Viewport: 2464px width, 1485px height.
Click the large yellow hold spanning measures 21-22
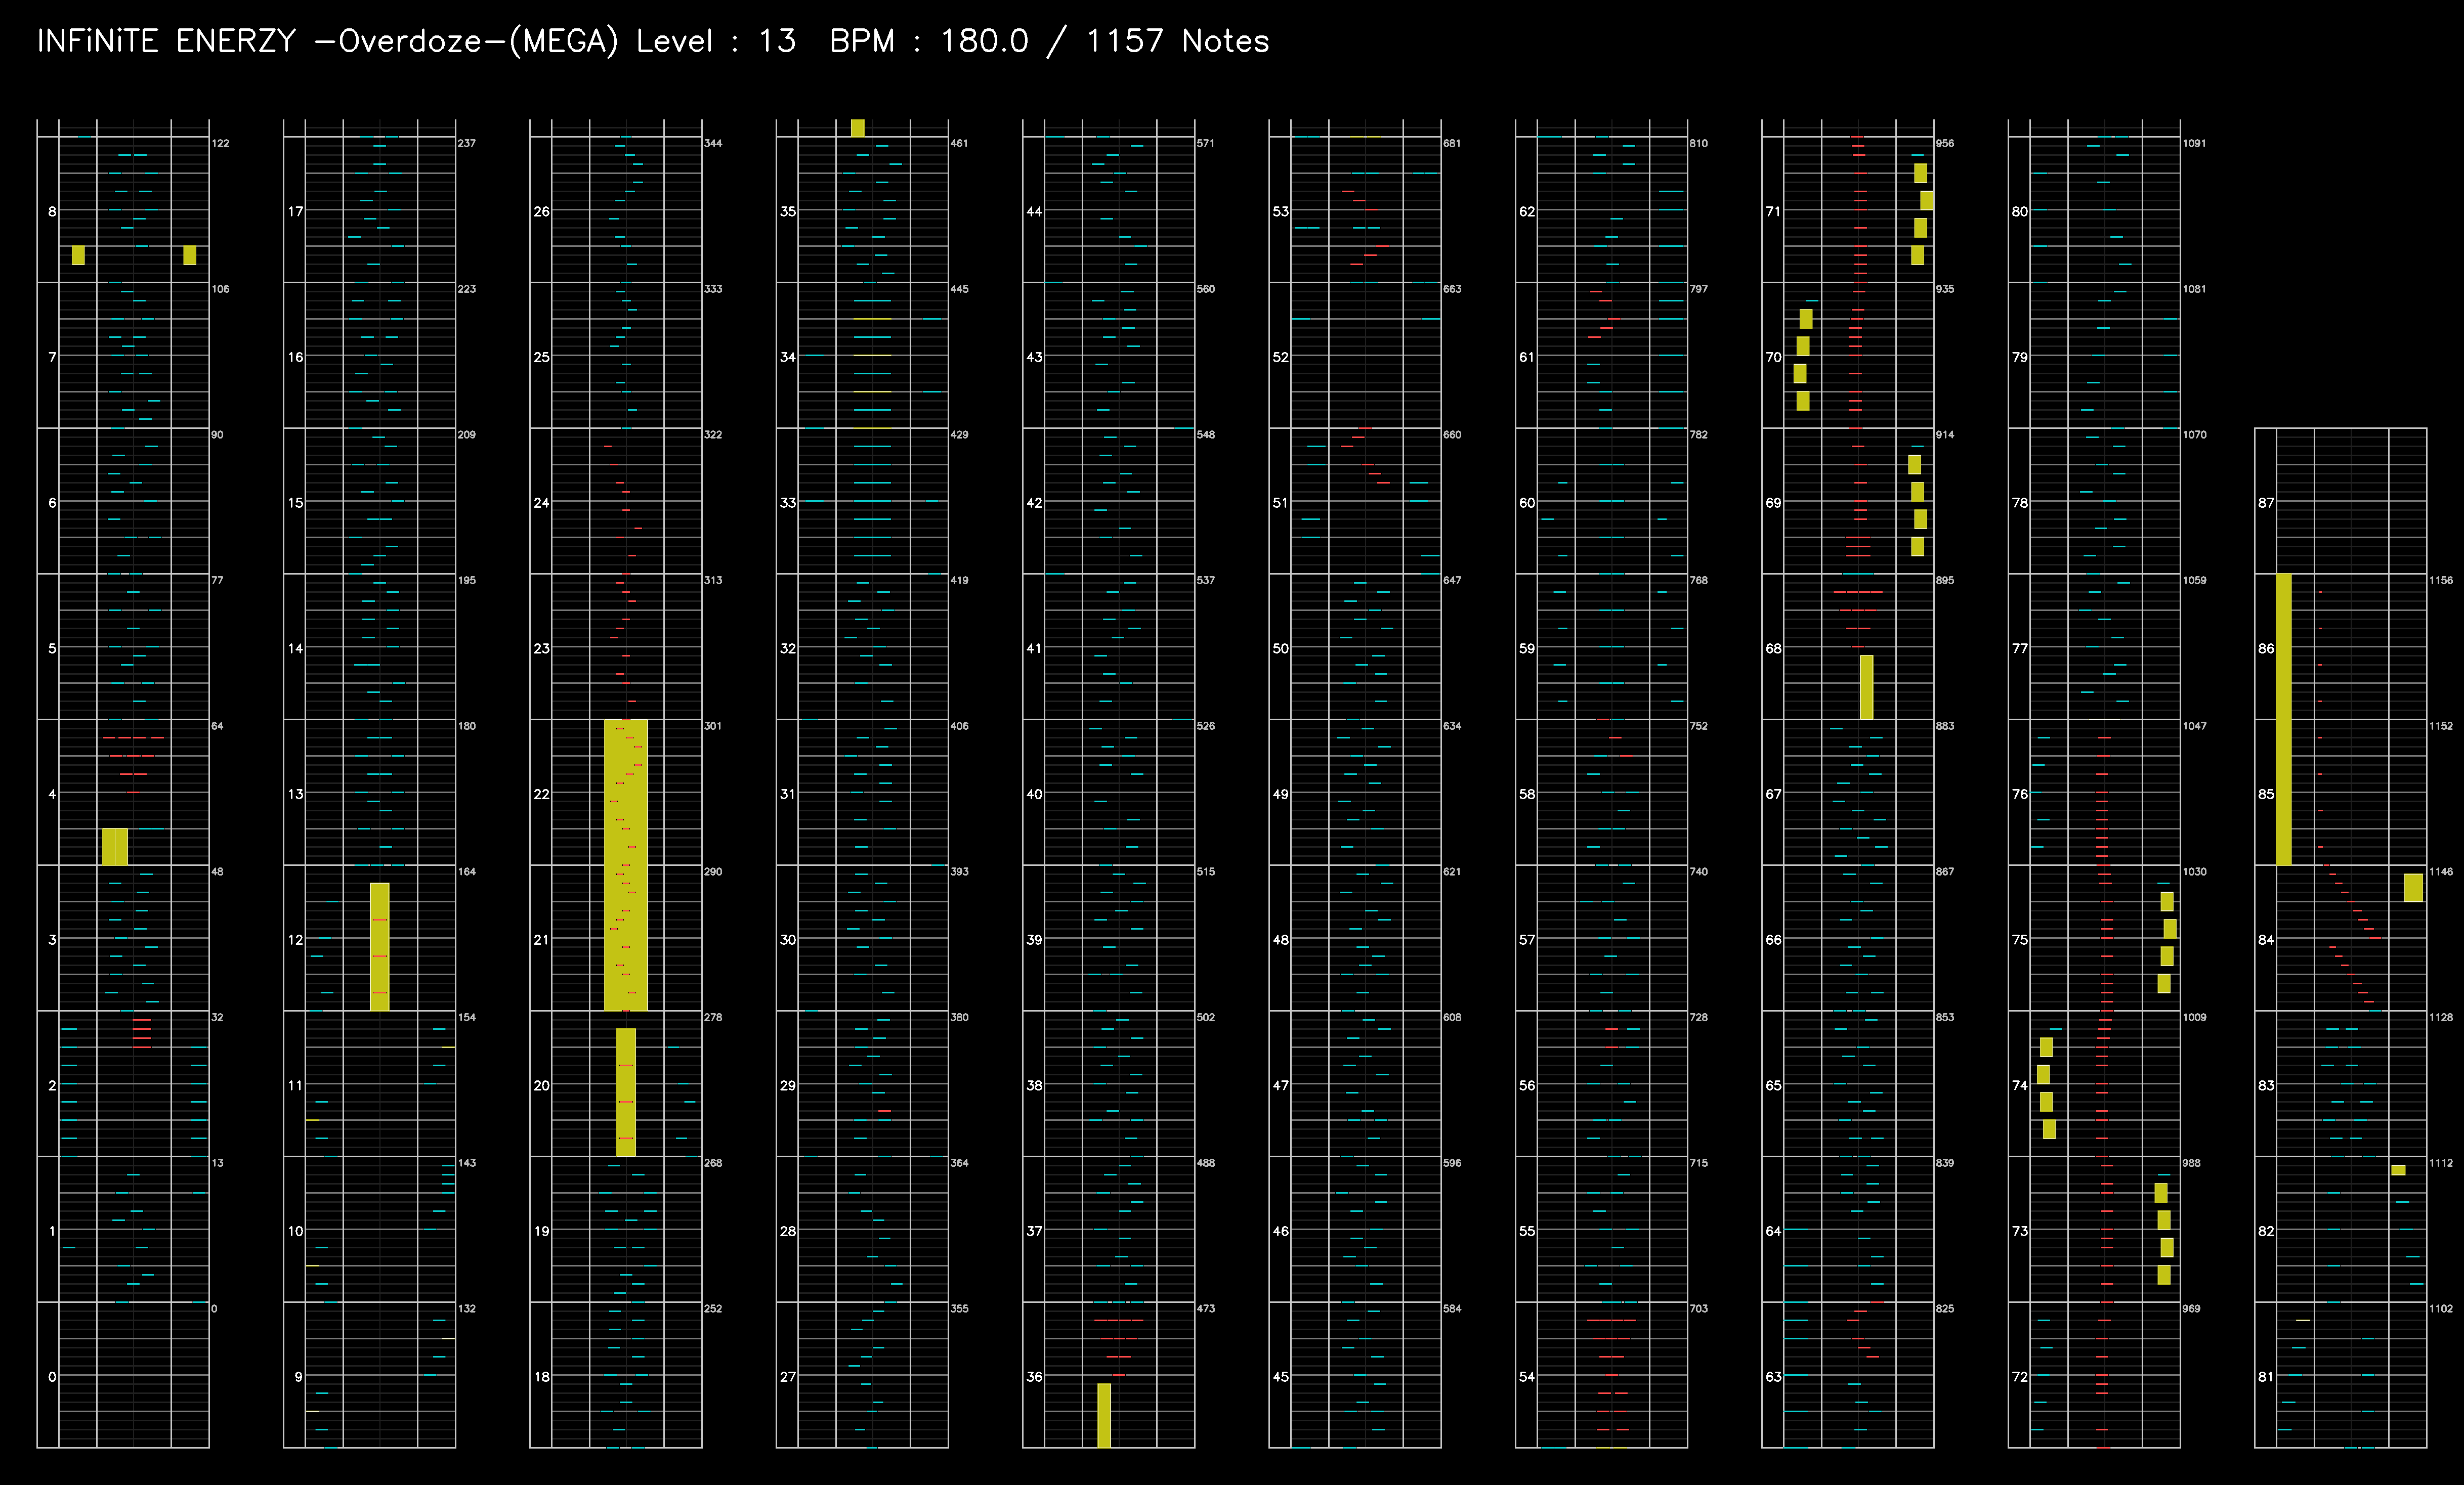[x=626, y=865]
